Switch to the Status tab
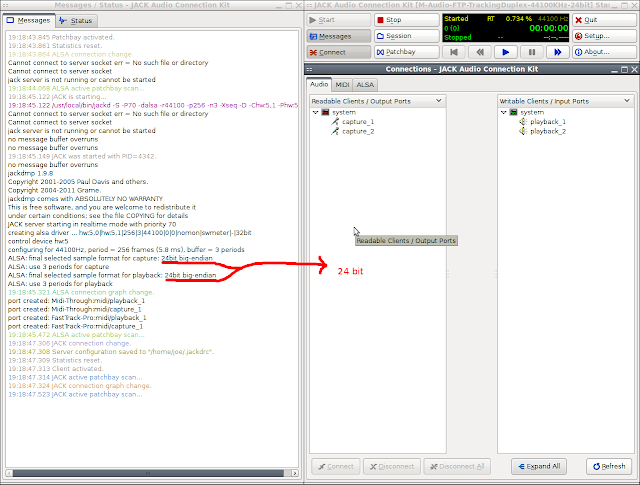The image size is (640, 485). (76, 21)
